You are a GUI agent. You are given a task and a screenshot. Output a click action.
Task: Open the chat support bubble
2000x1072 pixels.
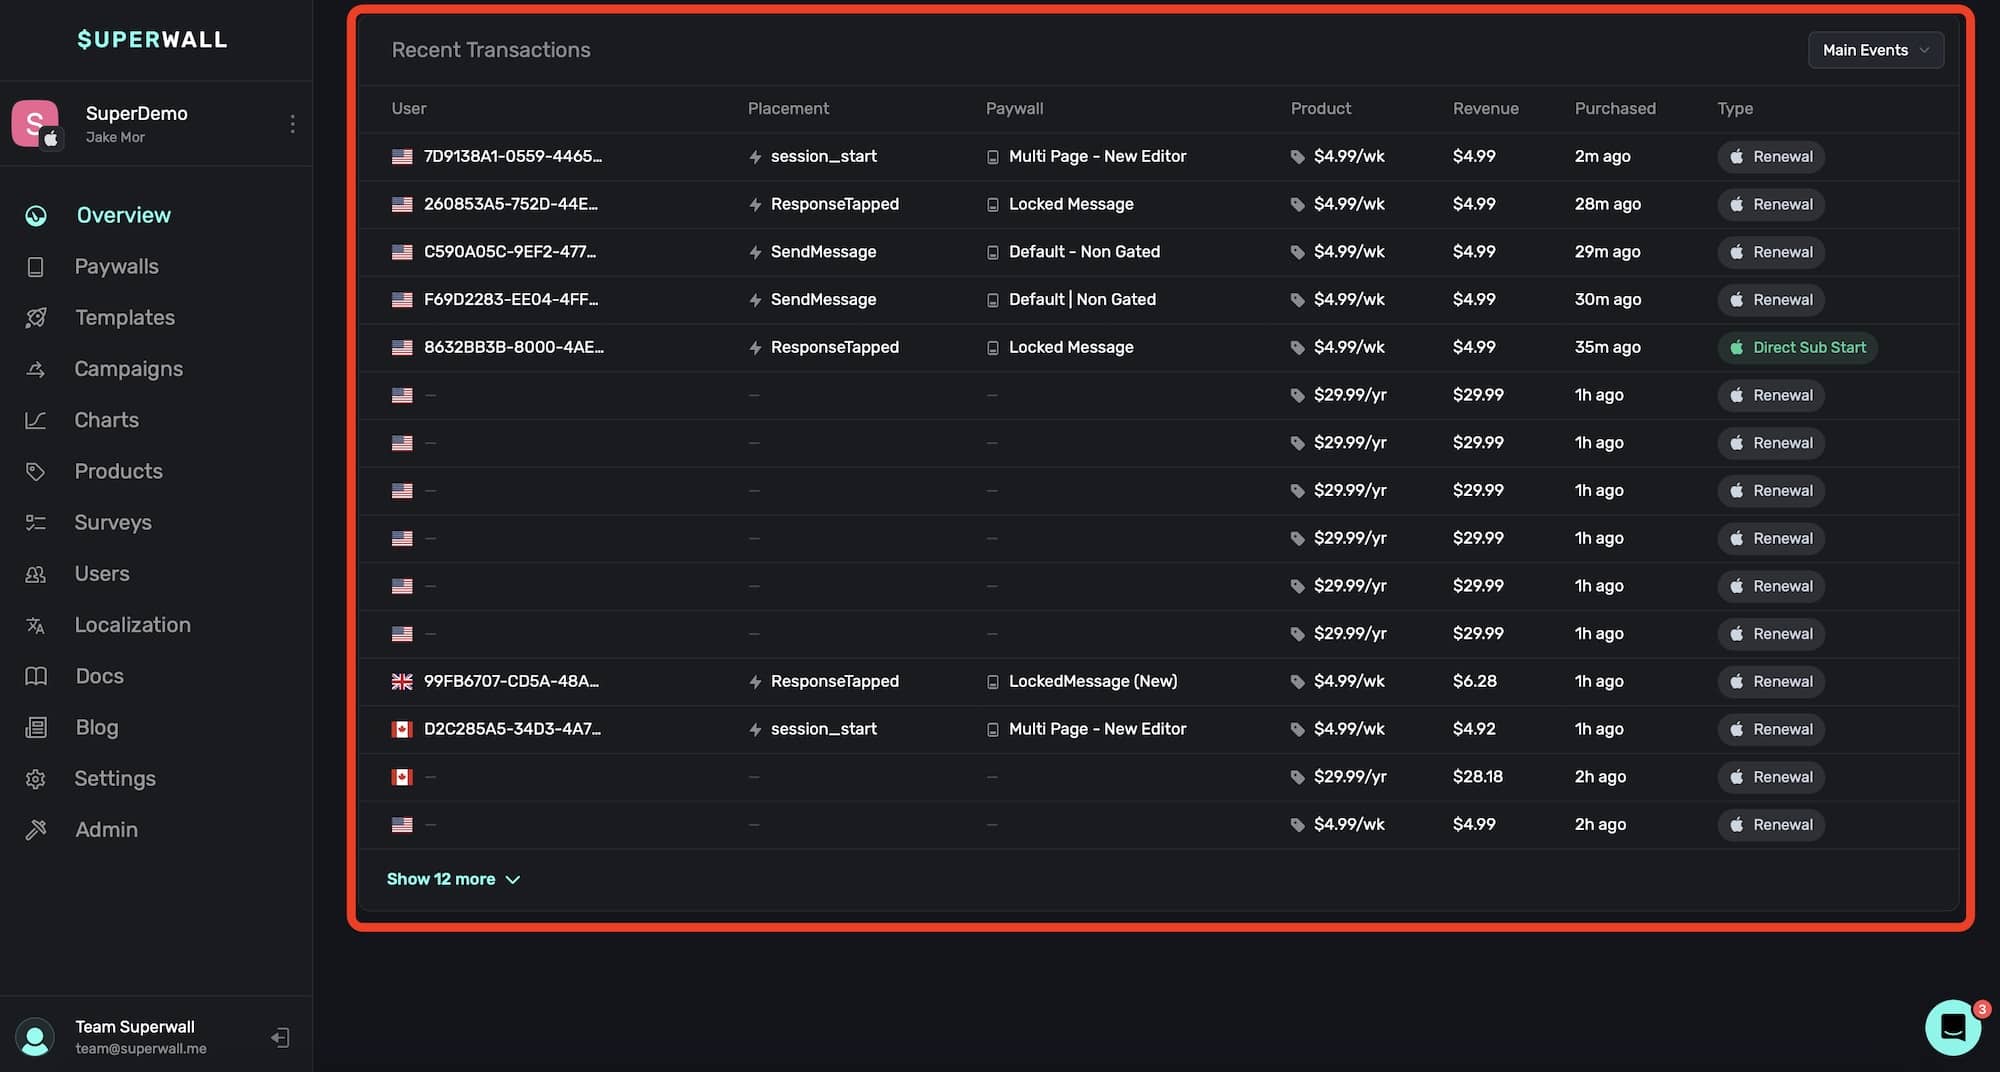(1952, 1027)
